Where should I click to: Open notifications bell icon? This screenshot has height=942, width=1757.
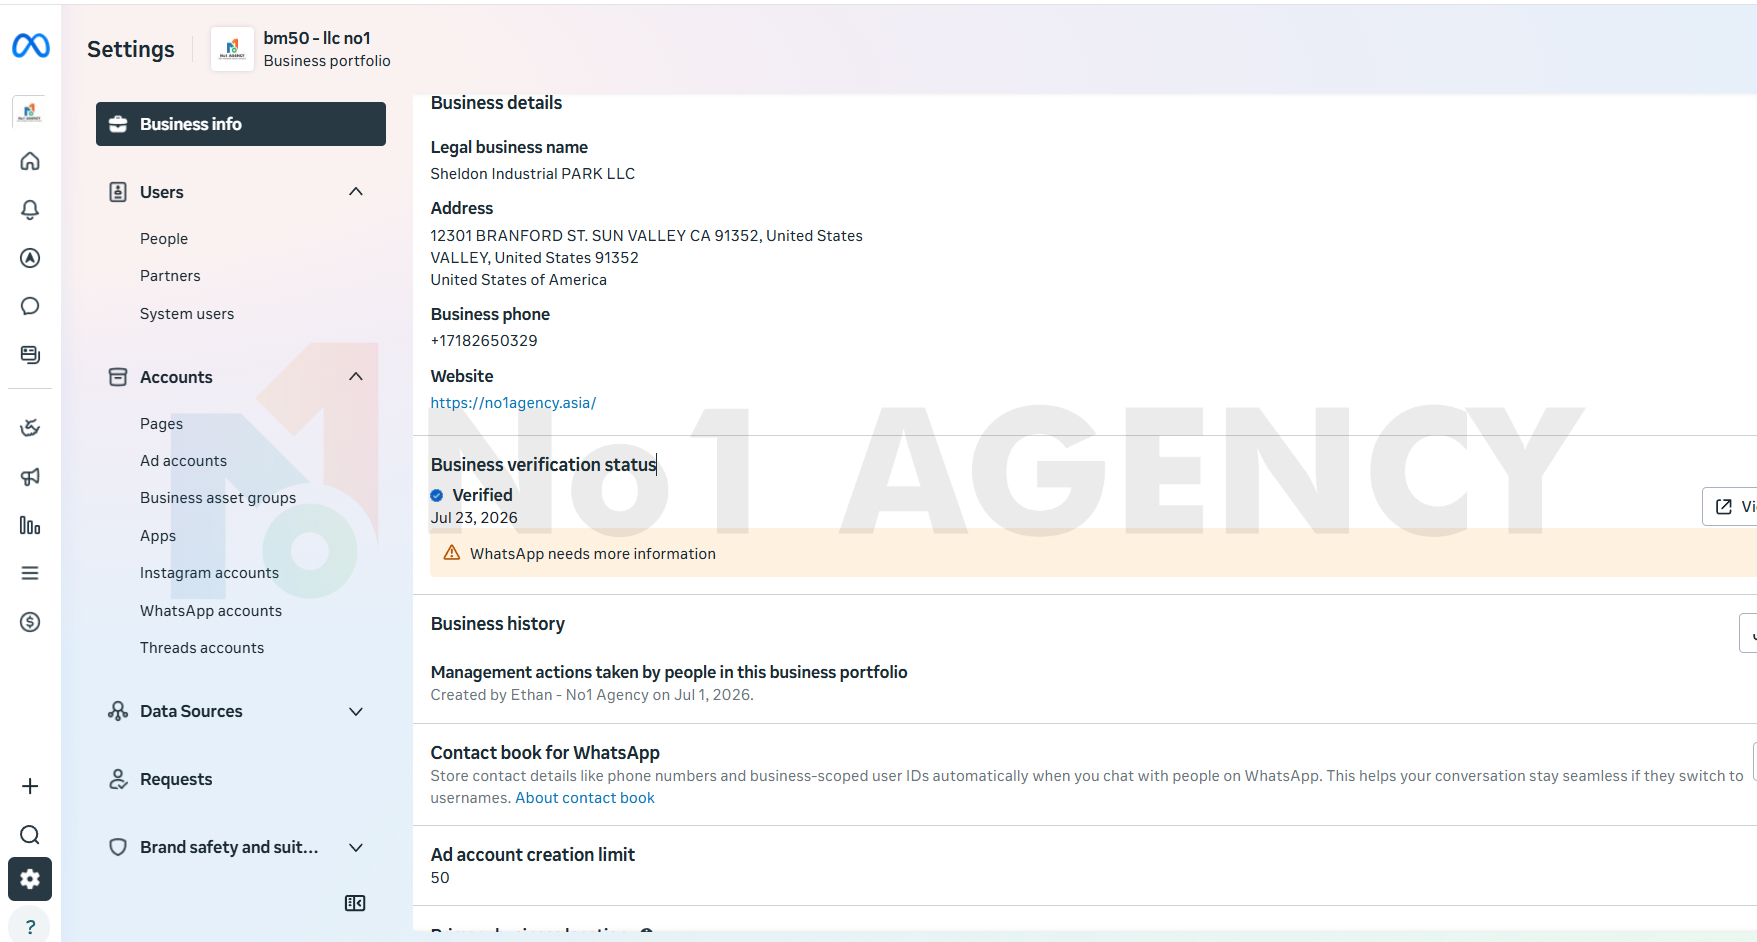(30, 210)
